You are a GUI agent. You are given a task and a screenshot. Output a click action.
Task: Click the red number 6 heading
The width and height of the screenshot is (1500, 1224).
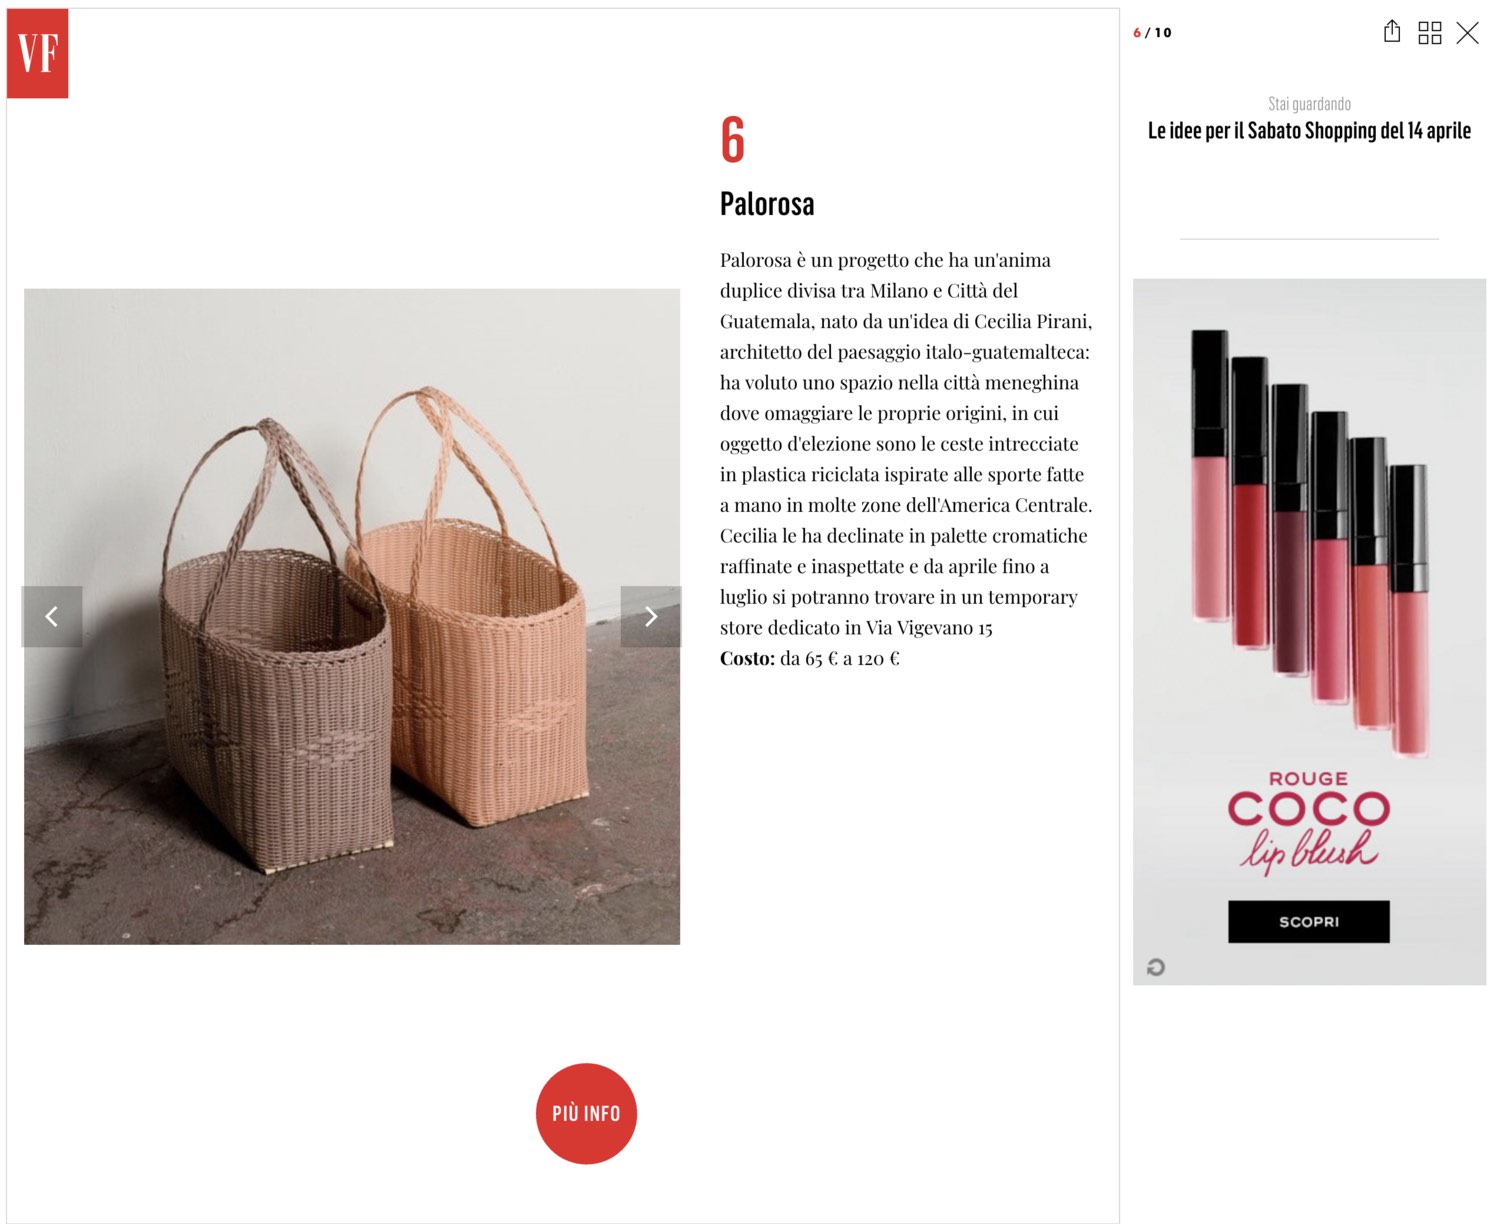[x=733, y=139]
